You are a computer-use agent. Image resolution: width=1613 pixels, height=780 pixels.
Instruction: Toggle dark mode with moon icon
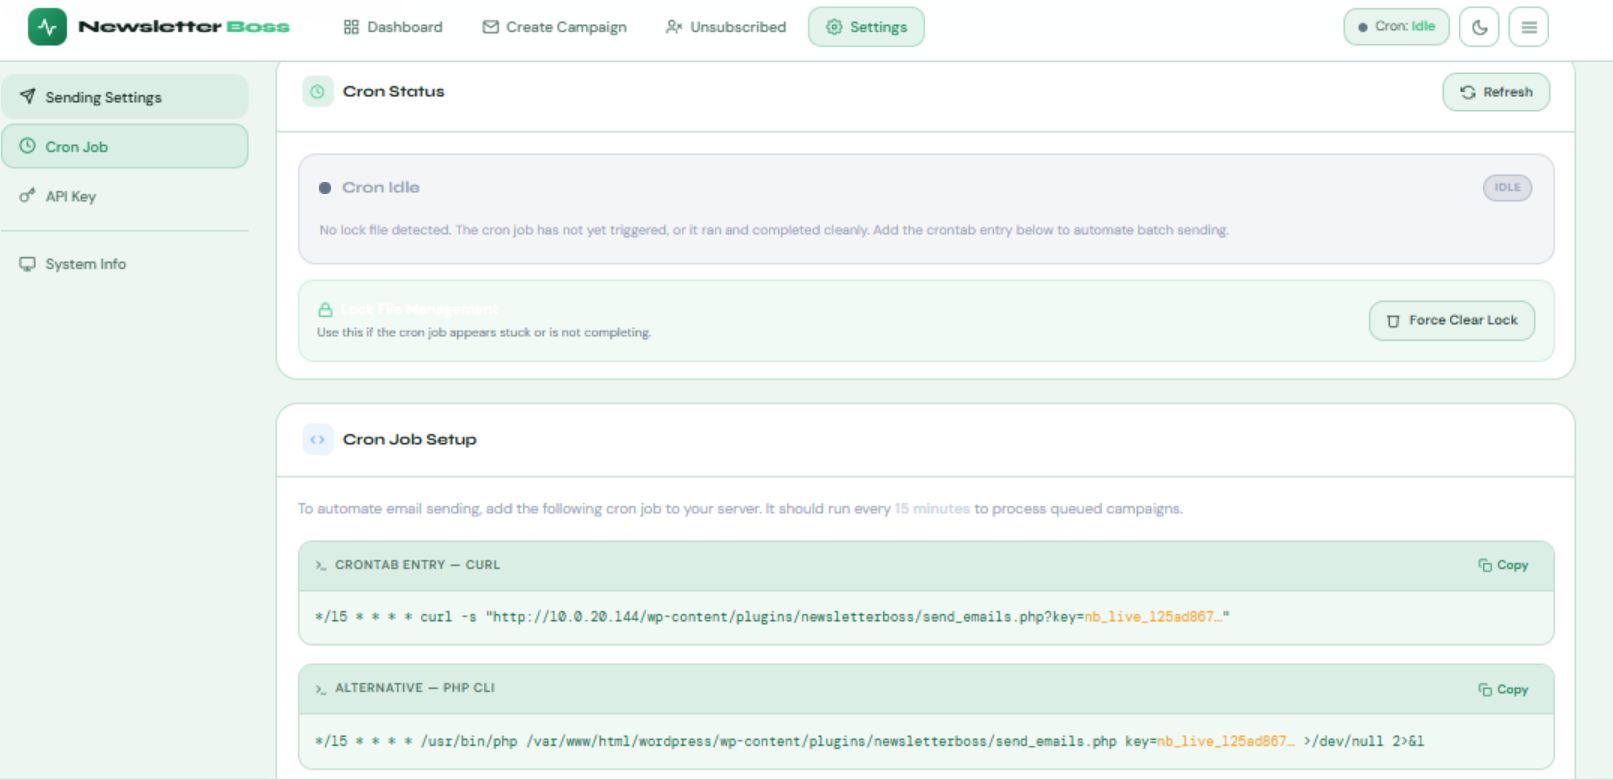point(1479,27)
